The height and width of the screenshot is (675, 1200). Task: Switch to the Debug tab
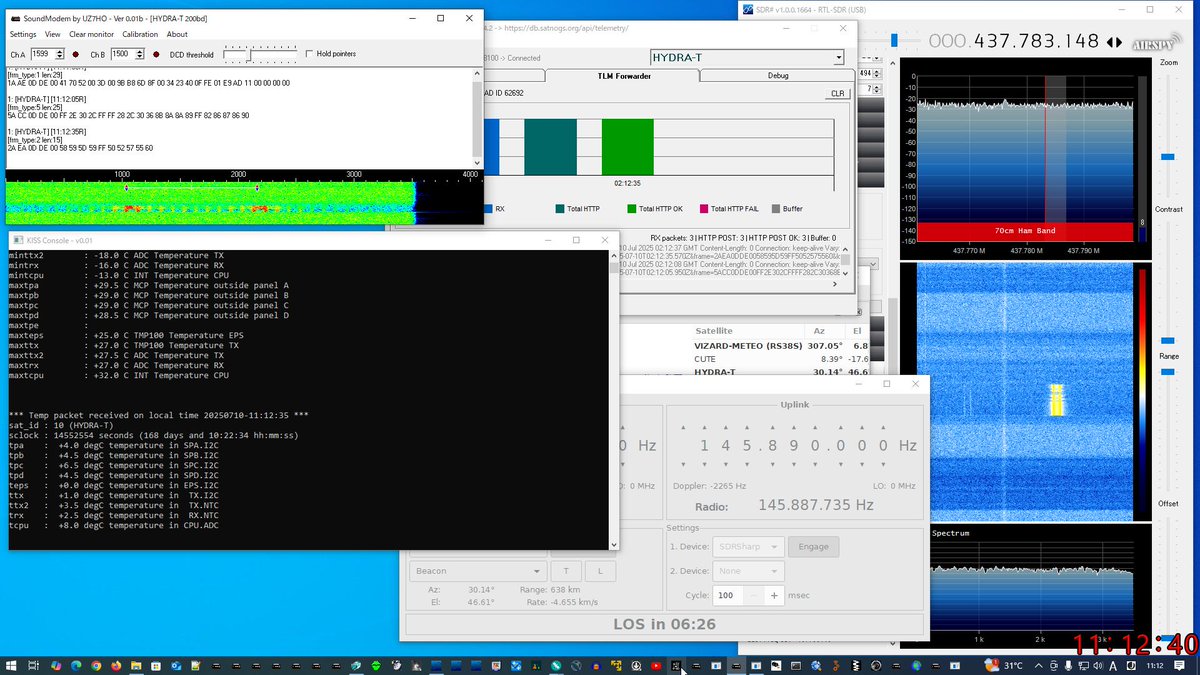coord(777,76)
